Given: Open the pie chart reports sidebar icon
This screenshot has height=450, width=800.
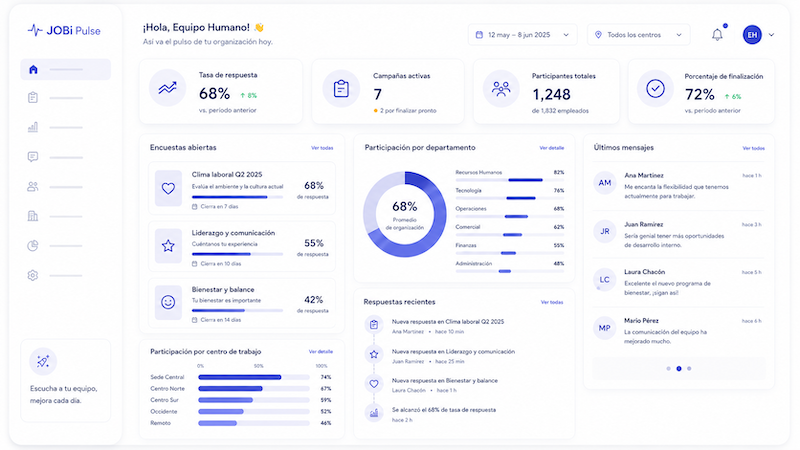Looking at the screenshot, I should click(x=33, y=246).
